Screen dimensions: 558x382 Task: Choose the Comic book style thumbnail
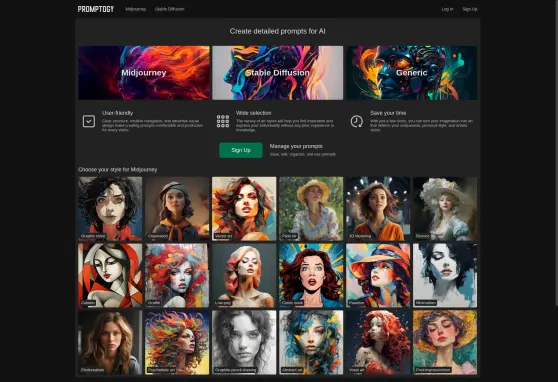pos(311,276)
